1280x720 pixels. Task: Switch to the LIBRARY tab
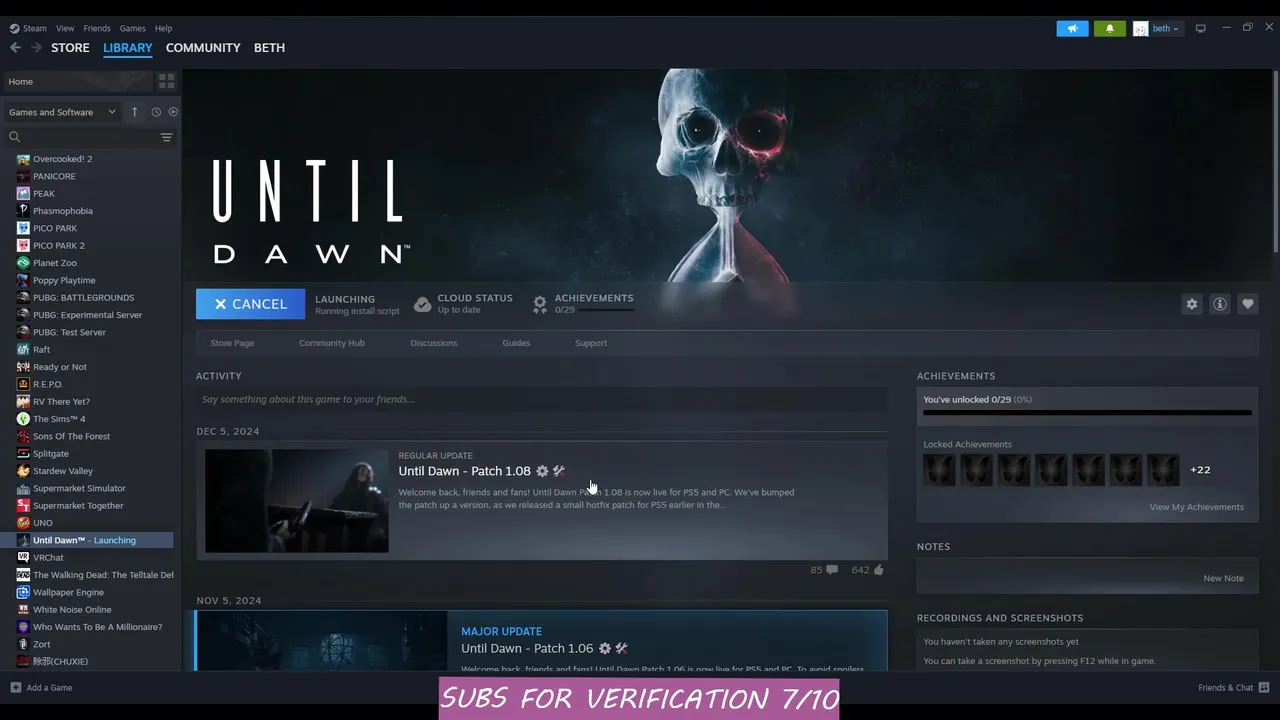(x=128, y=47)
